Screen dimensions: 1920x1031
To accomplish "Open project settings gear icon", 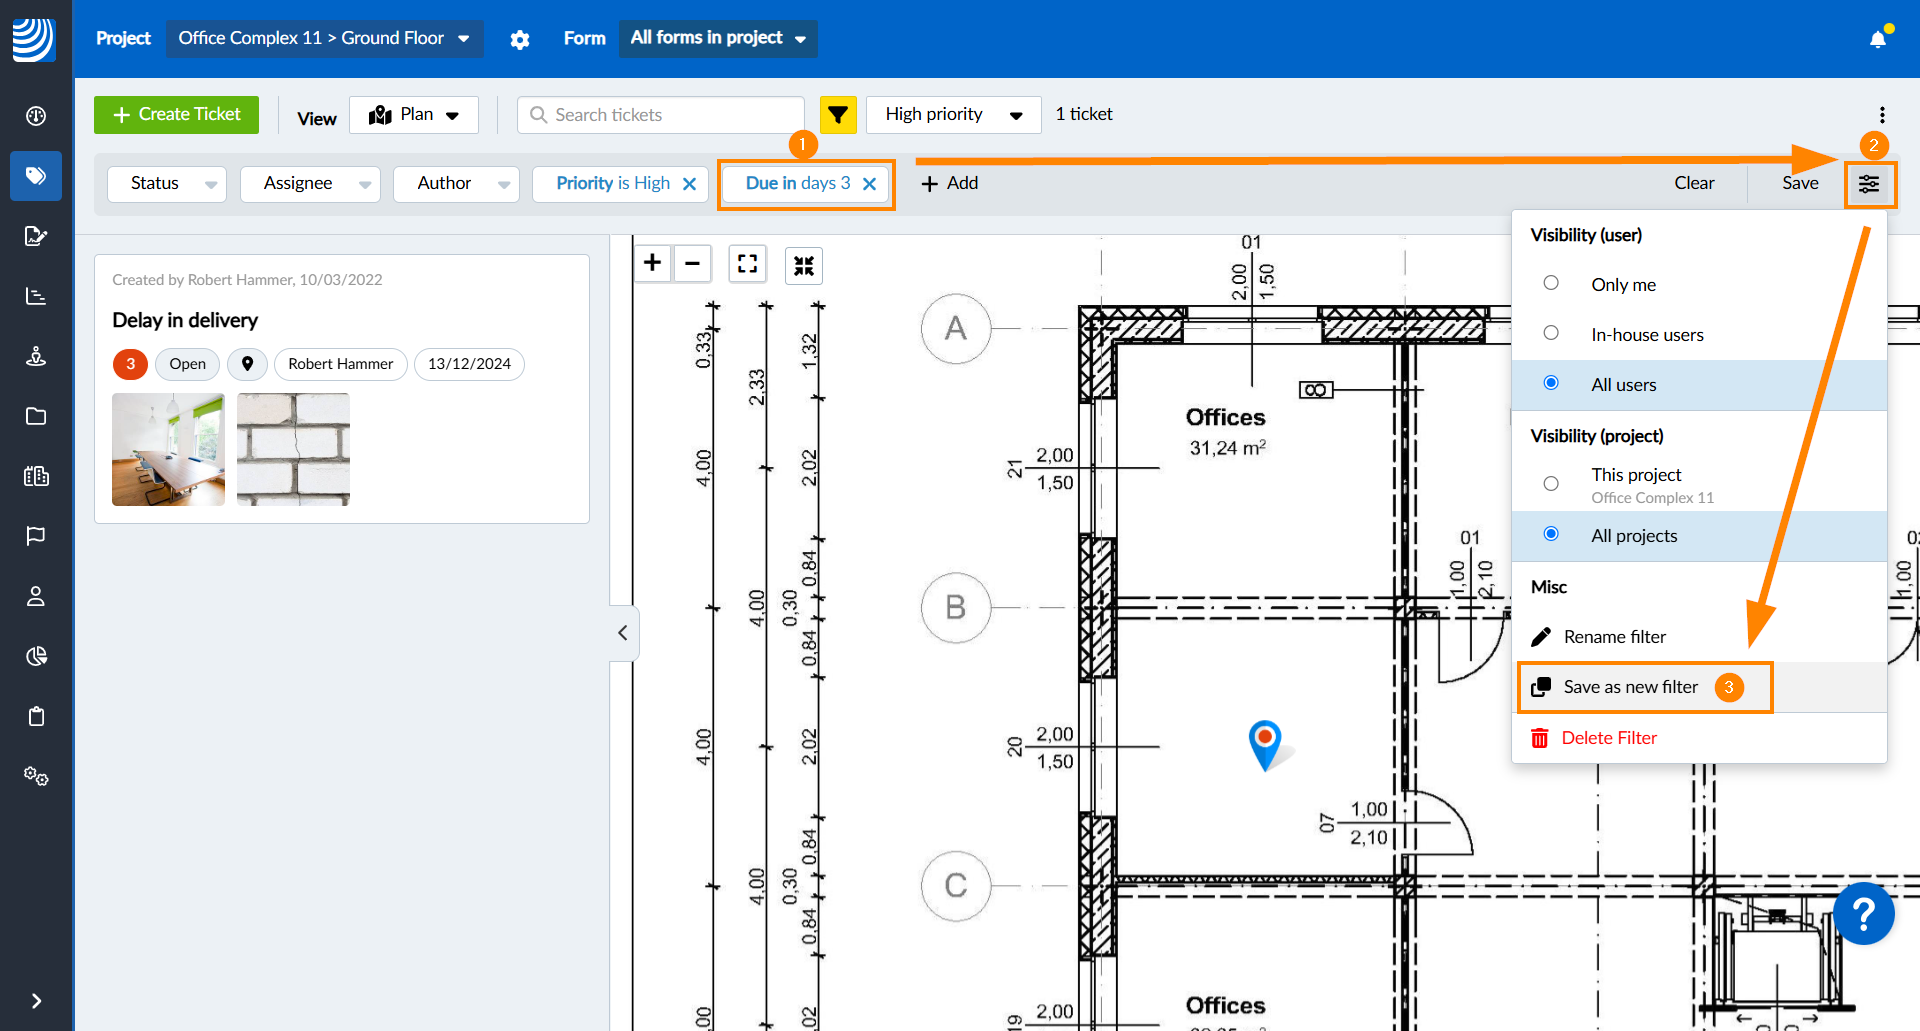I will (x=519, y=39).
